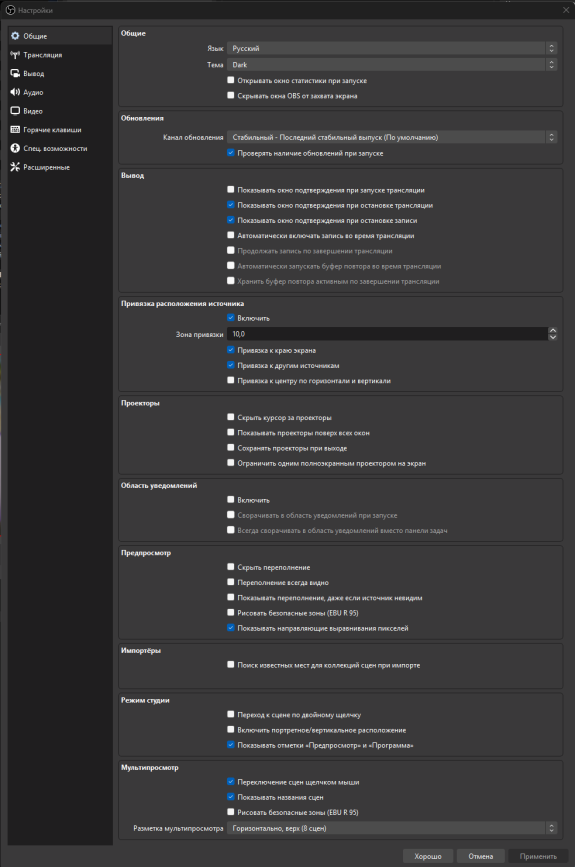Uncheck Проверять наличие обновлений при запуске

(231, 153)
